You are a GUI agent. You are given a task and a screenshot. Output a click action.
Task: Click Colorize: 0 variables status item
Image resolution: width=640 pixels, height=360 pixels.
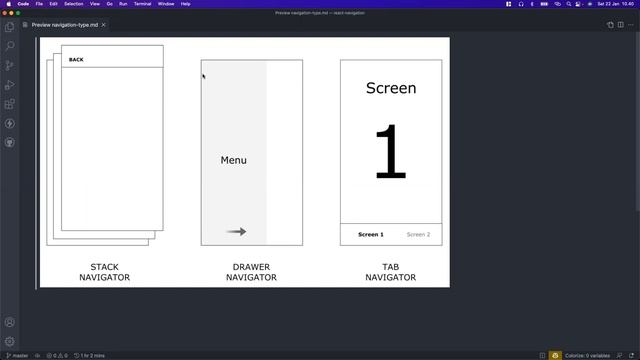pyautogui.click(x=587, y=356)
